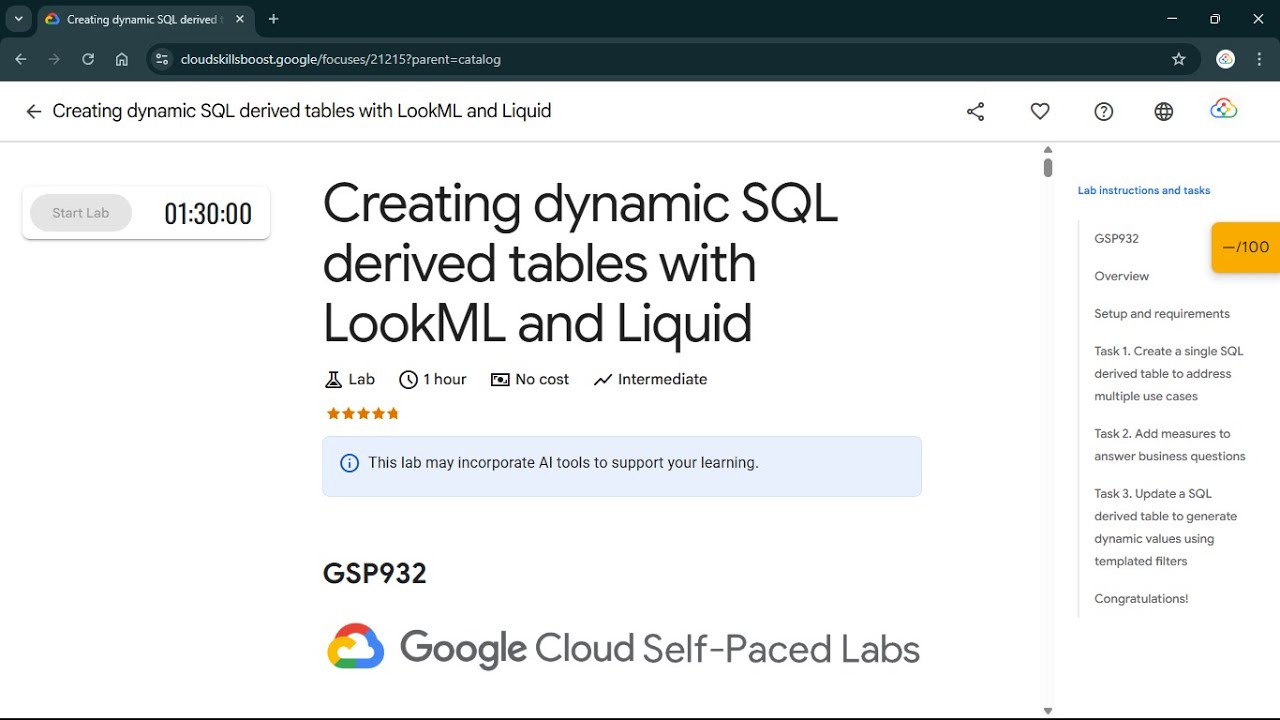Image resolution: width=1280 pixels, height=720 pixels.
Task: Open Chrome profile avatar
Action: click(x=1225, y=59)
